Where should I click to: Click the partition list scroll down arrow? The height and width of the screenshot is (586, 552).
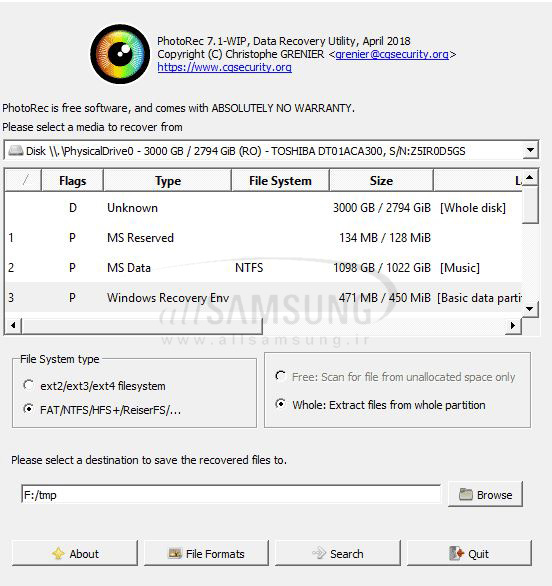[x=530, y=309]
